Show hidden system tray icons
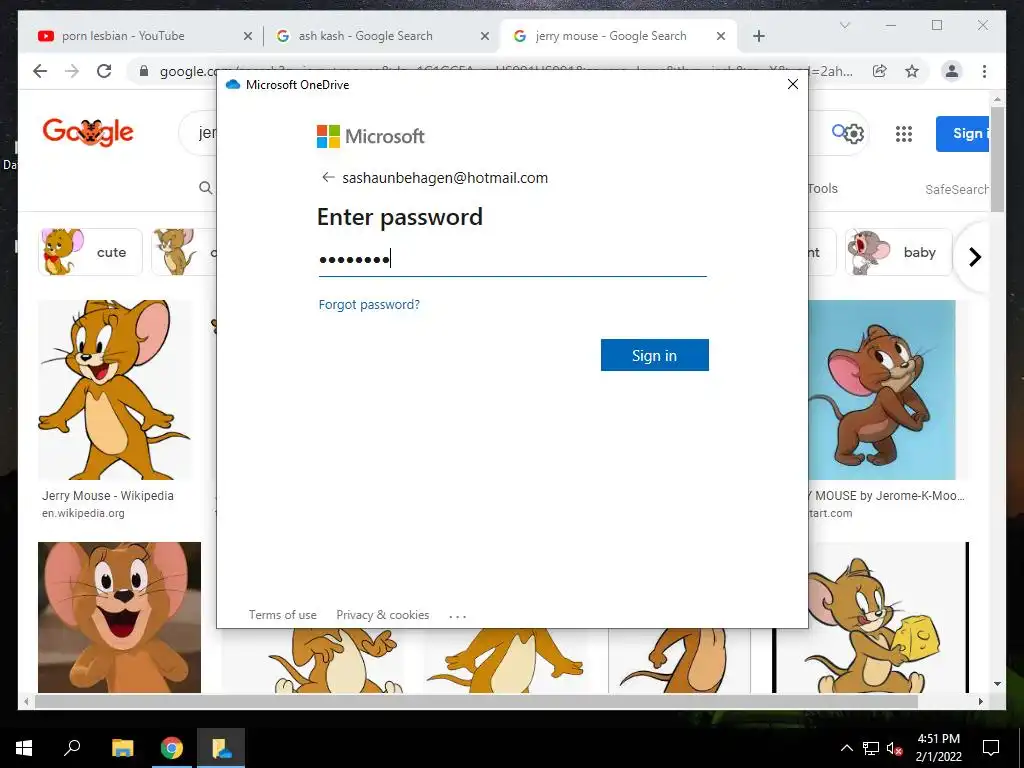 [846, 748]
